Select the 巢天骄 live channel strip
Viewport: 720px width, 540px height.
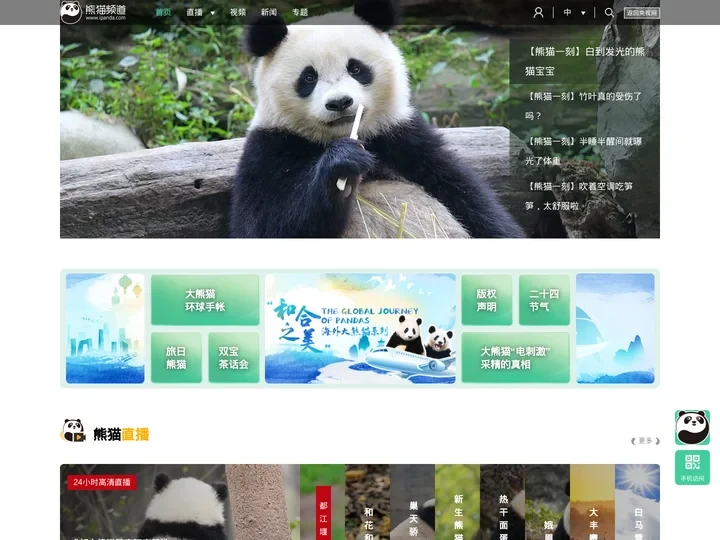412,502
